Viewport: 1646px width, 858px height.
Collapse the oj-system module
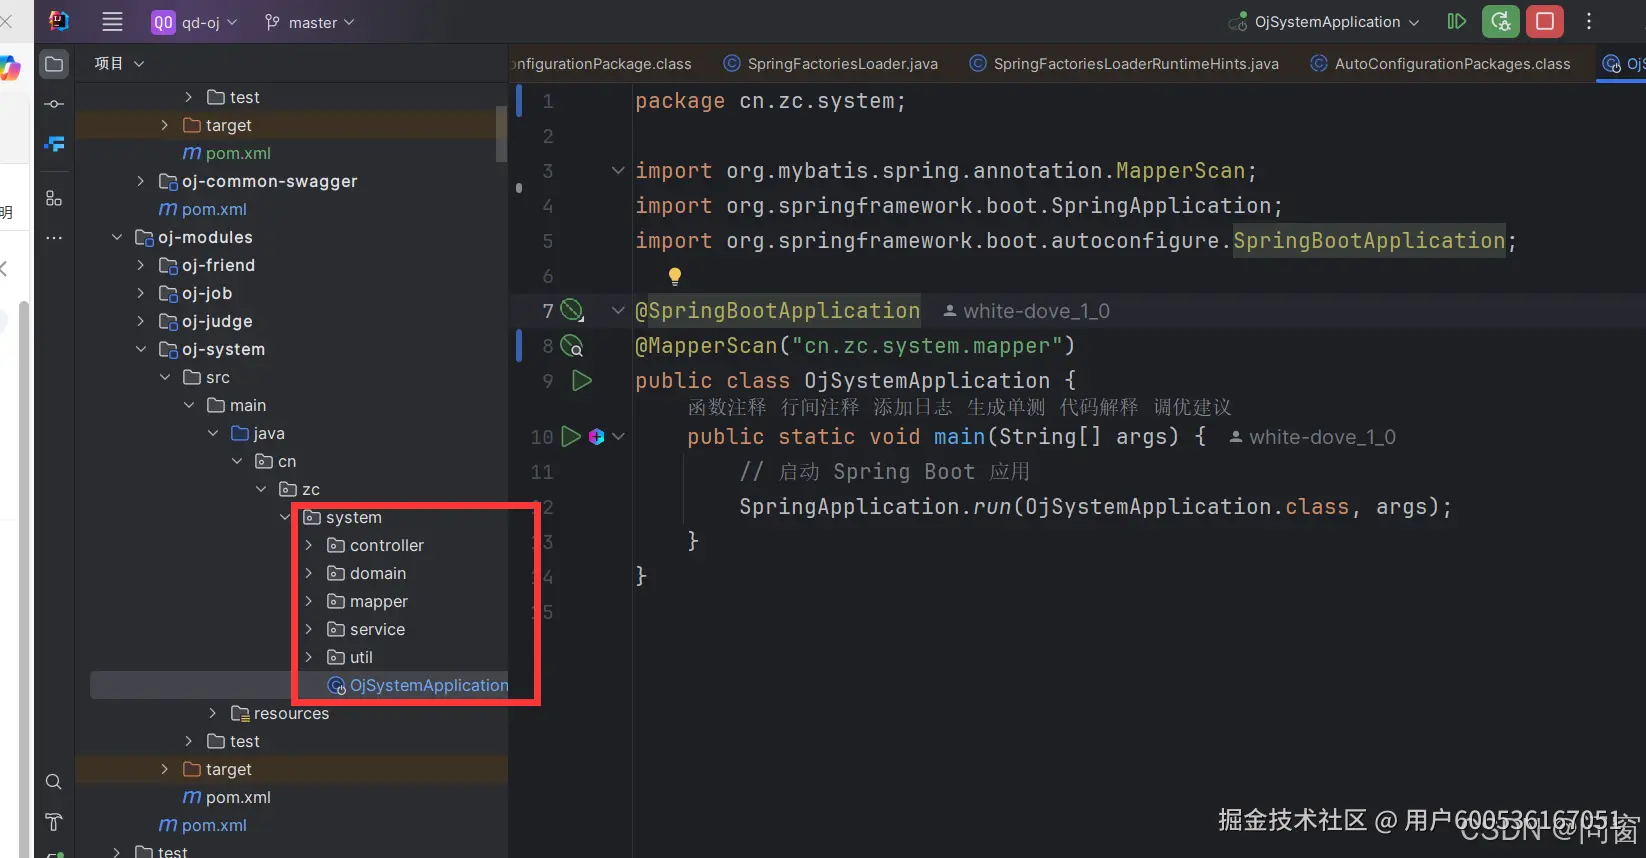141,349
